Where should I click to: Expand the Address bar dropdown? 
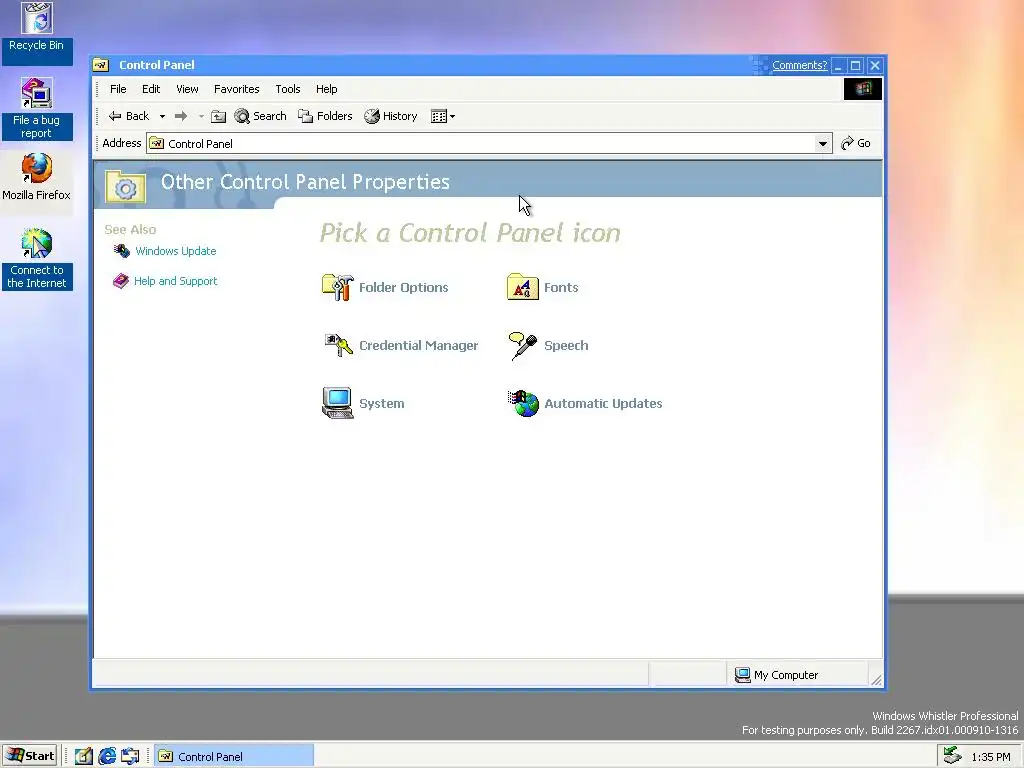coord(823,144)
